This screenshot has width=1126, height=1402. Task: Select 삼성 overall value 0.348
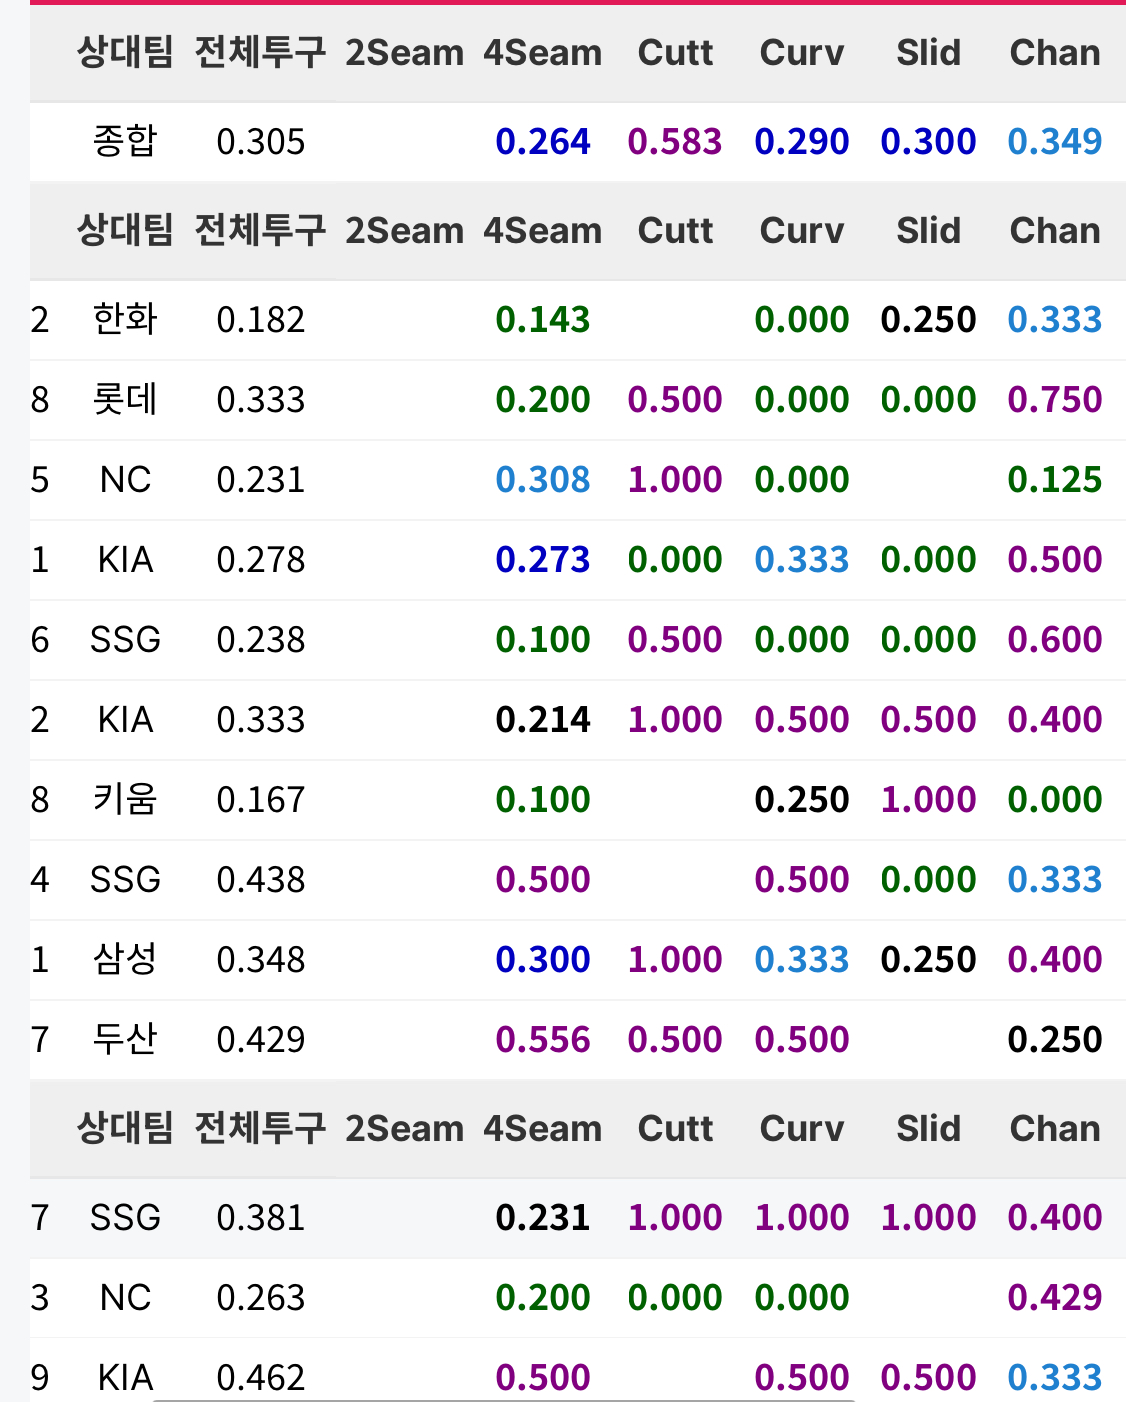[260, 960]
